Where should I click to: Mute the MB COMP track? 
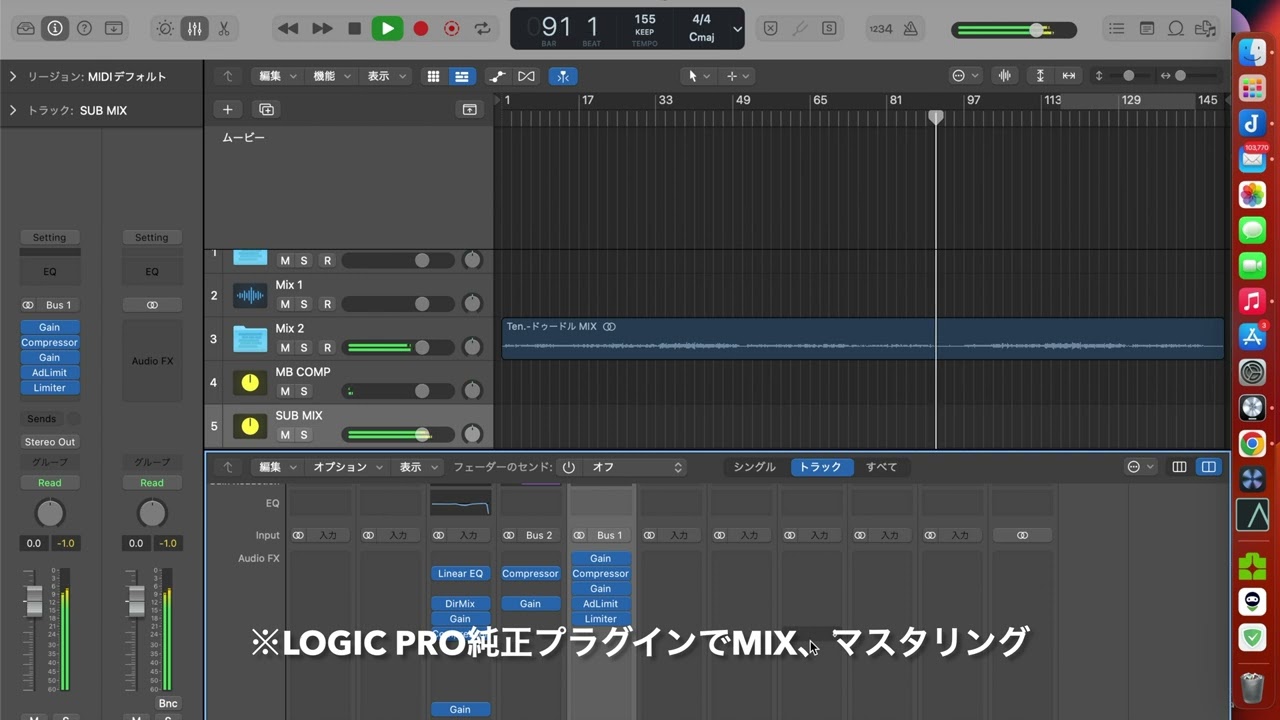[285, 391]
